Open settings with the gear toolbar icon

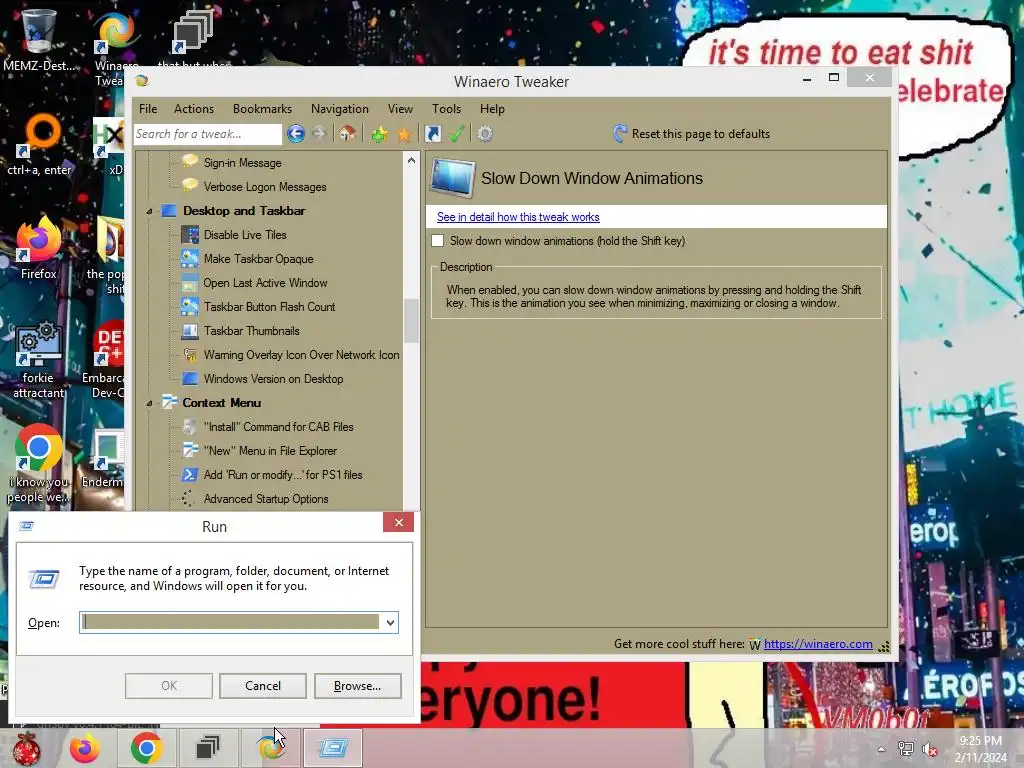pos(485,134)
